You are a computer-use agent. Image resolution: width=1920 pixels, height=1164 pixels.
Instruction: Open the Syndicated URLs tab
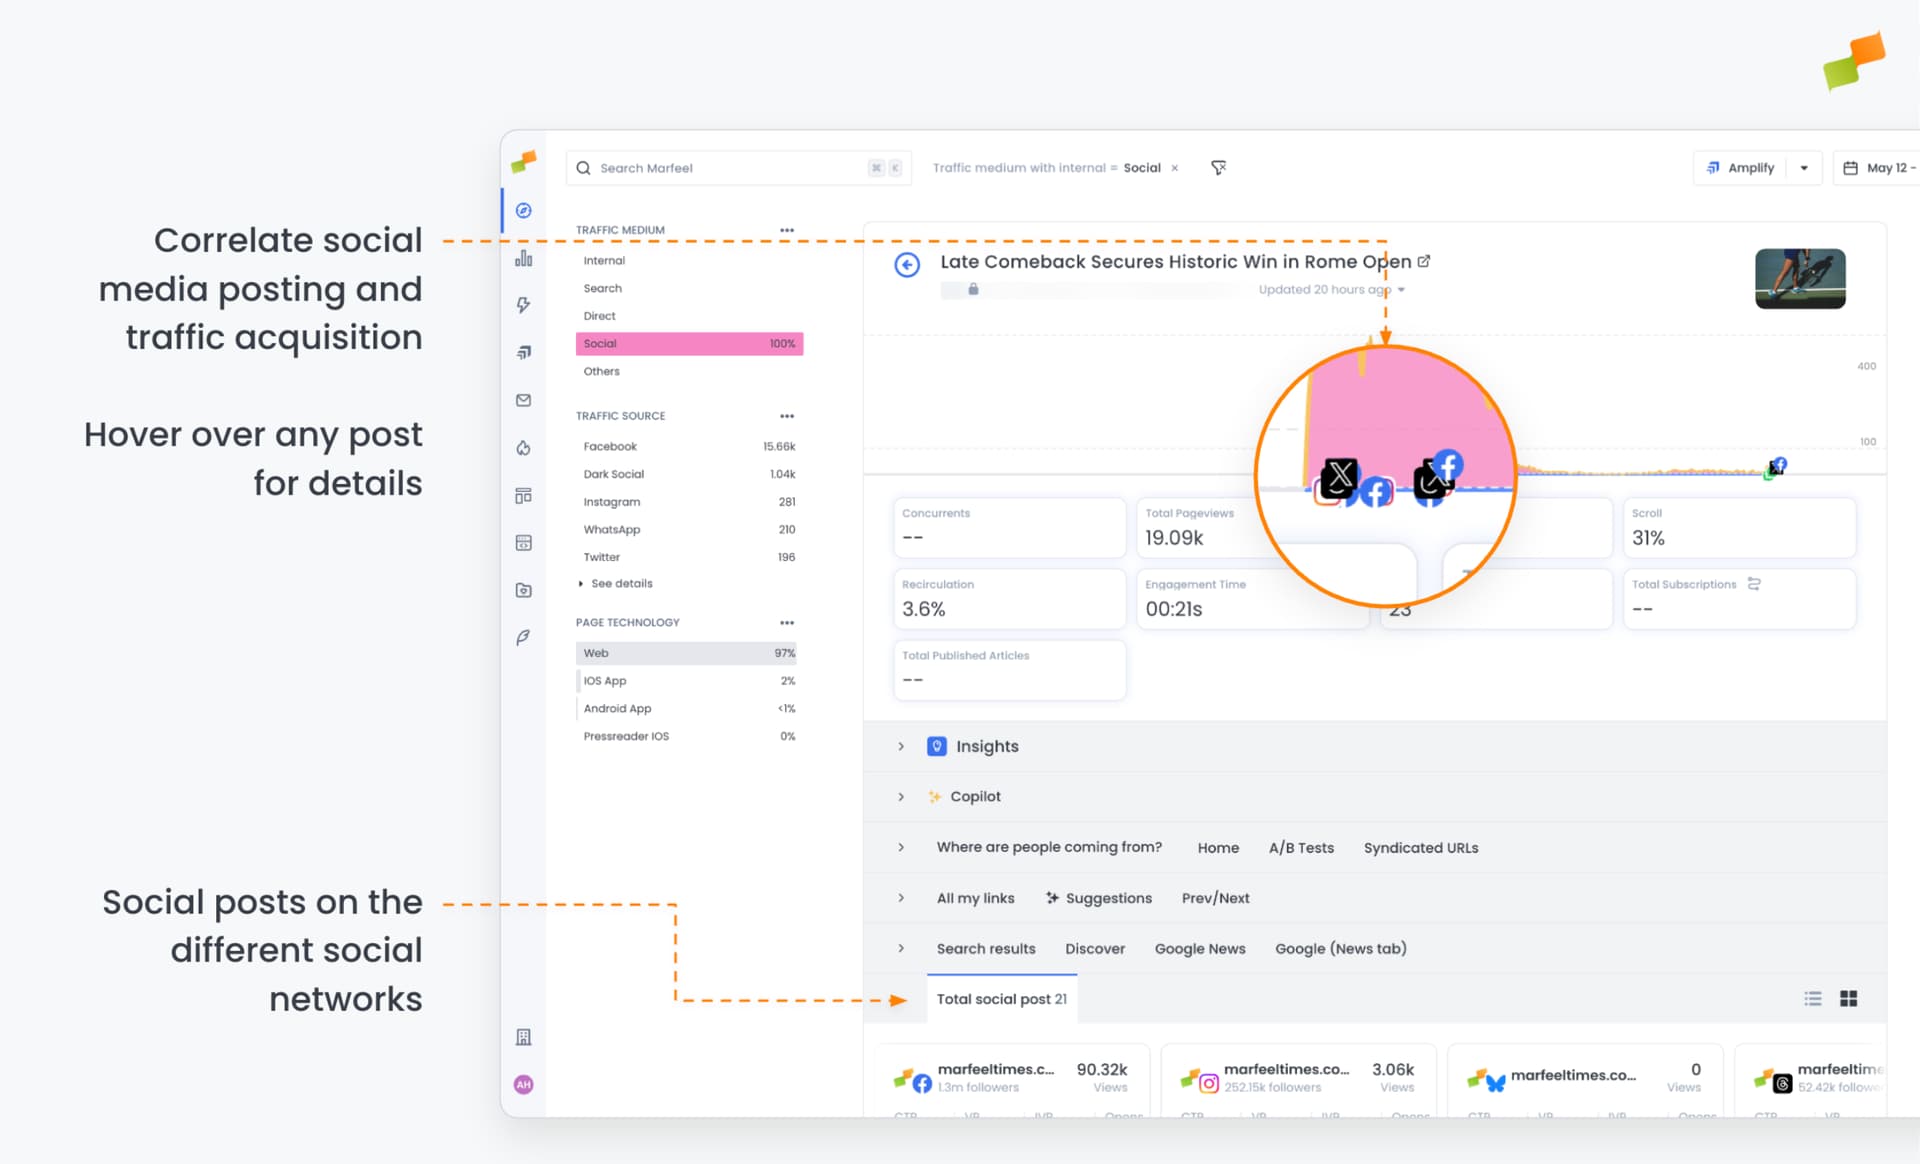1421,848
